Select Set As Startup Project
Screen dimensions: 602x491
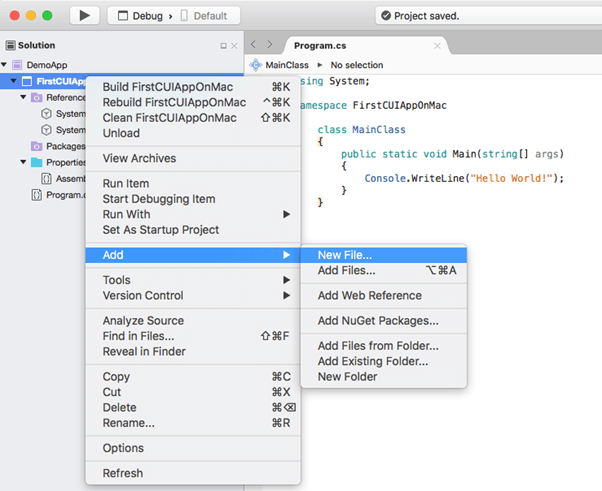193,230
